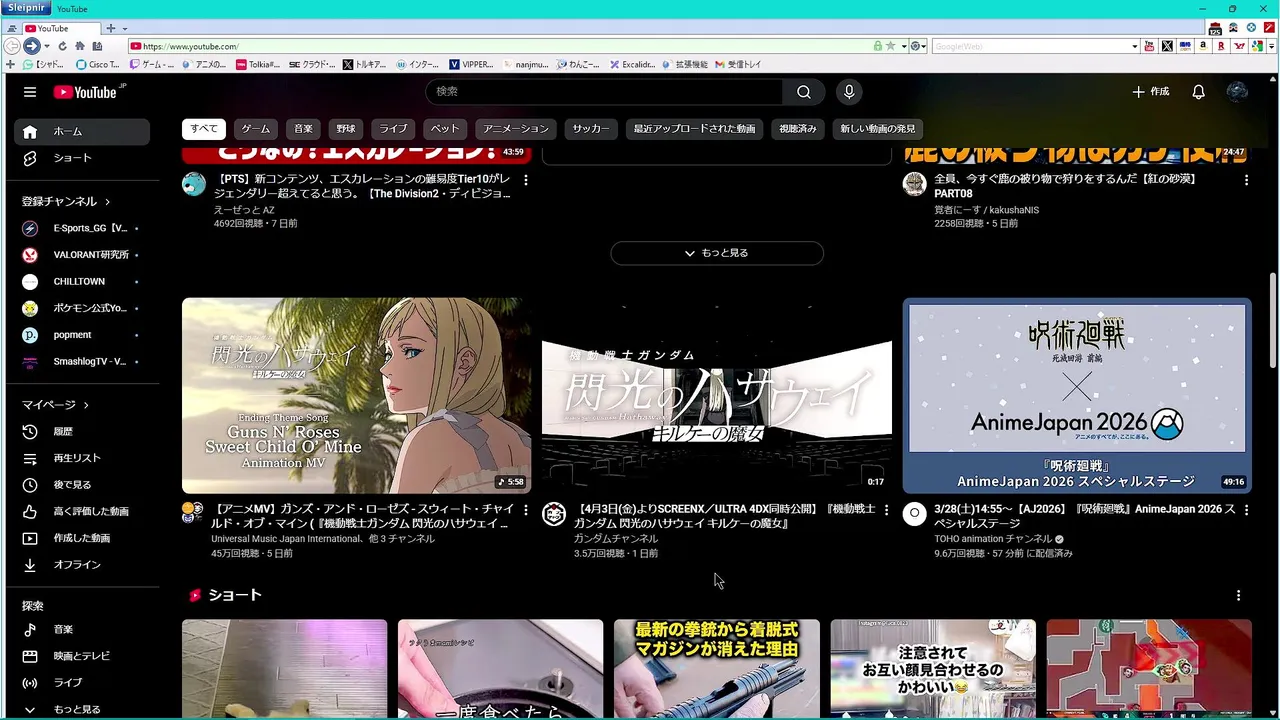Image resolution: width=1280 pixels, height=720 pixels.
Task: Start voice search with microphone icon
Action: pyautogui.click(x=849, y=92)
